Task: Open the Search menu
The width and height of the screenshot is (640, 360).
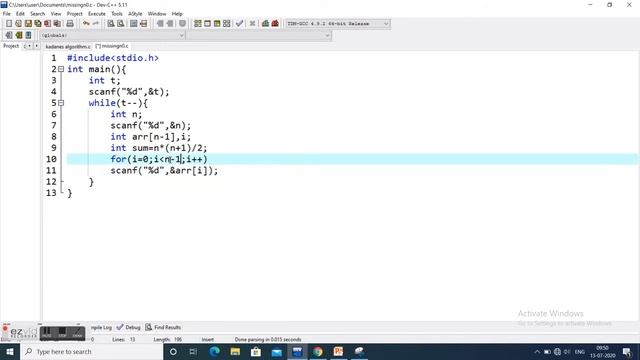Action: (38, 14)
